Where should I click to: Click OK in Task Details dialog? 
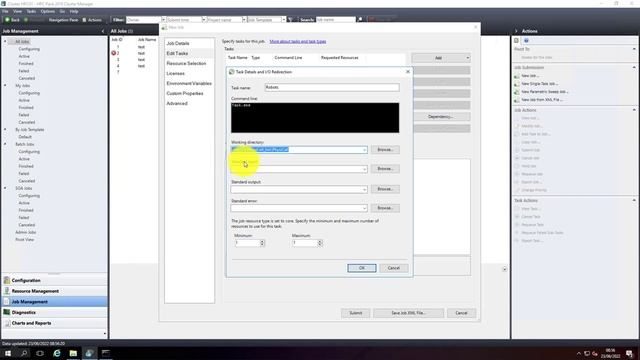362,268
